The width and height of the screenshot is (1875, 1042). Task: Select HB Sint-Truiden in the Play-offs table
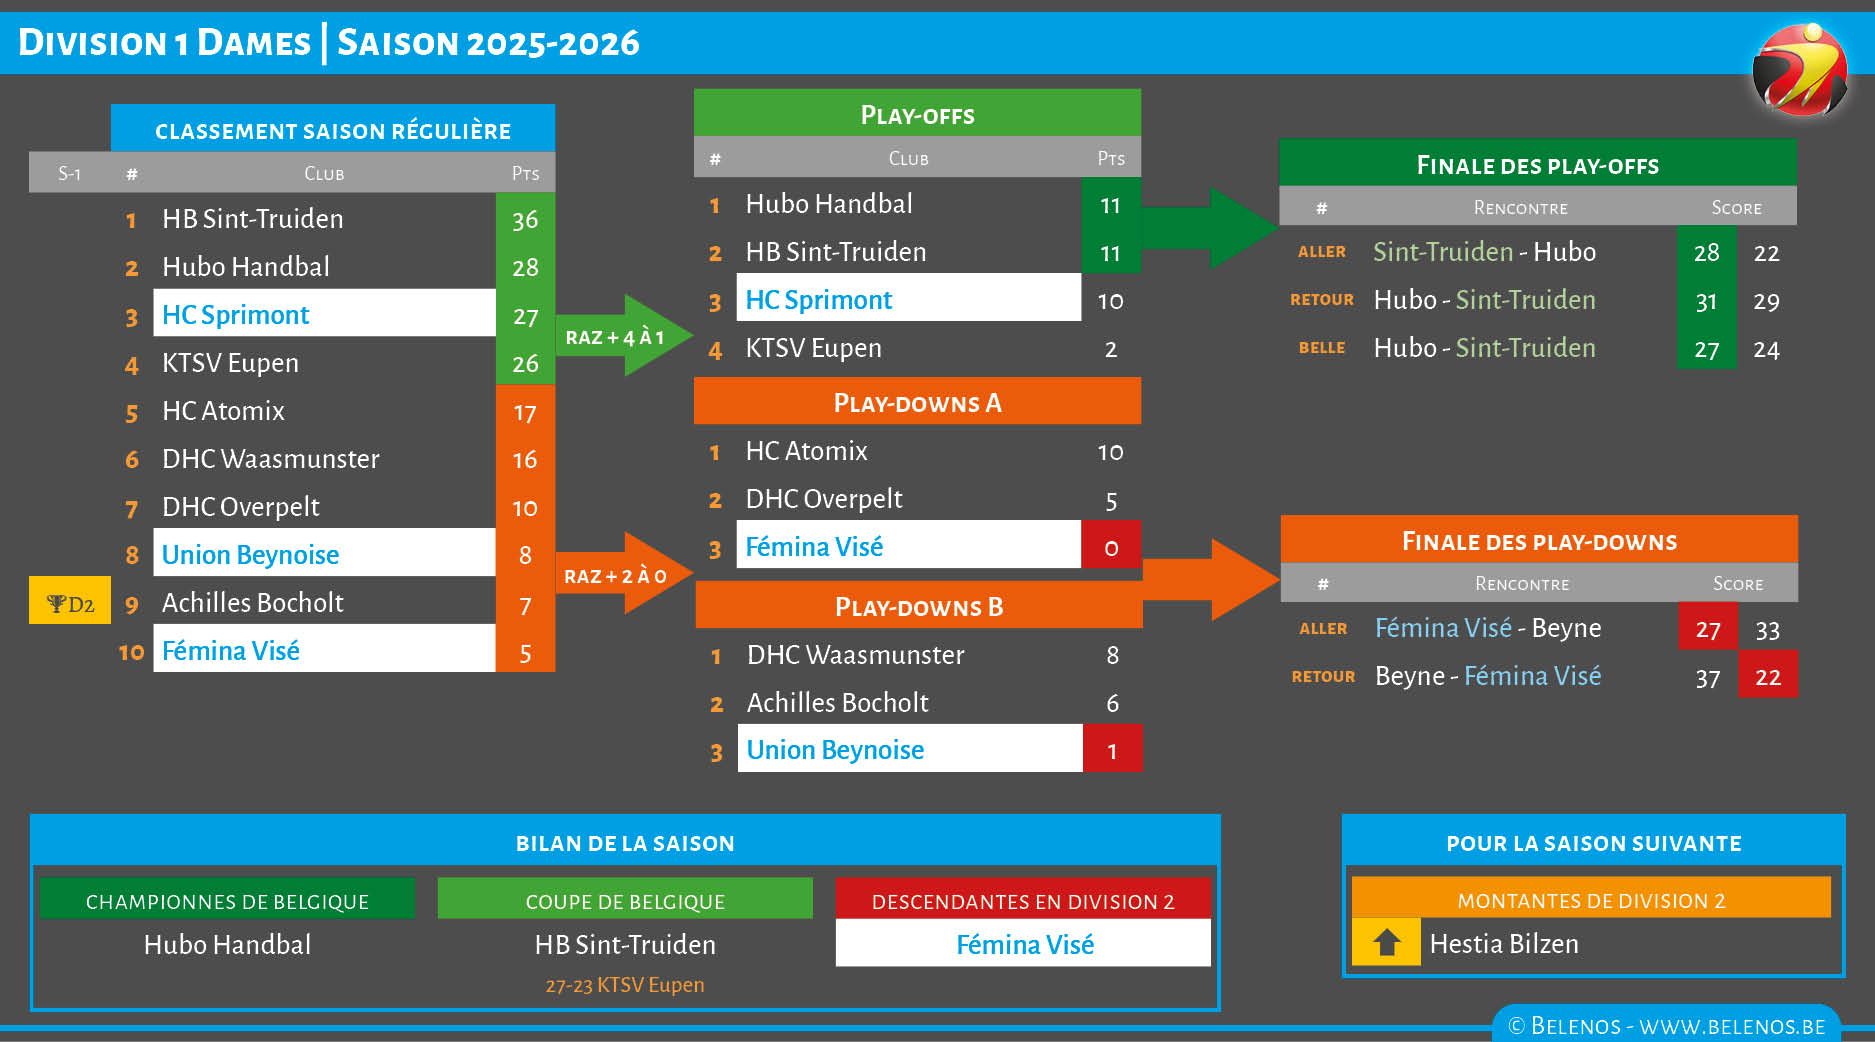836,251
